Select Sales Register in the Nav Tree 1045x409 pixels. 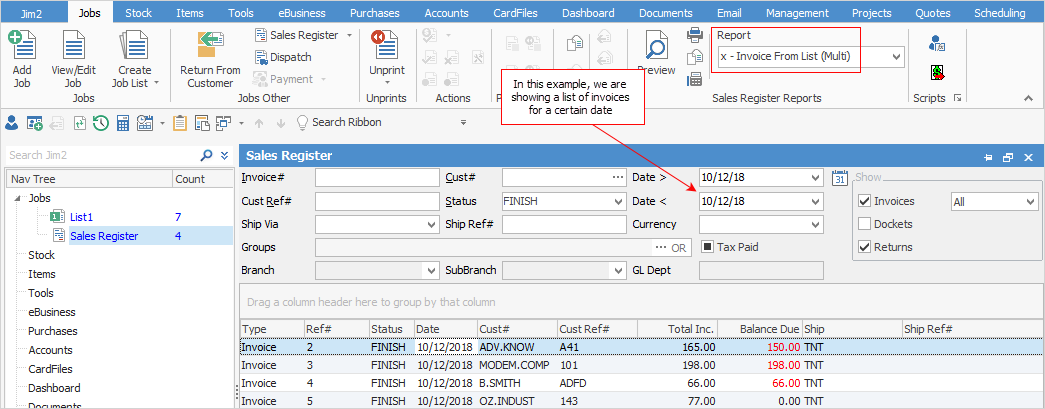104,236
